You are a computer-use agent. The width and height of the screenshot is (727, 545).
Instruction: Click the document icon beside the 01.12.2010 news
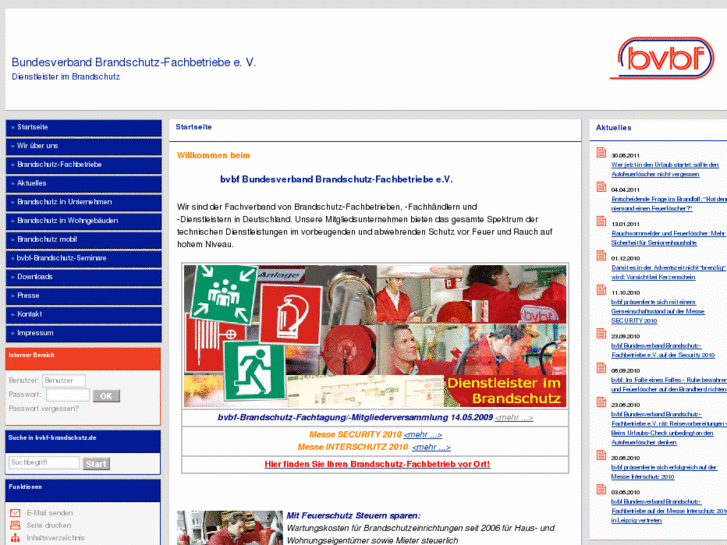601,256
